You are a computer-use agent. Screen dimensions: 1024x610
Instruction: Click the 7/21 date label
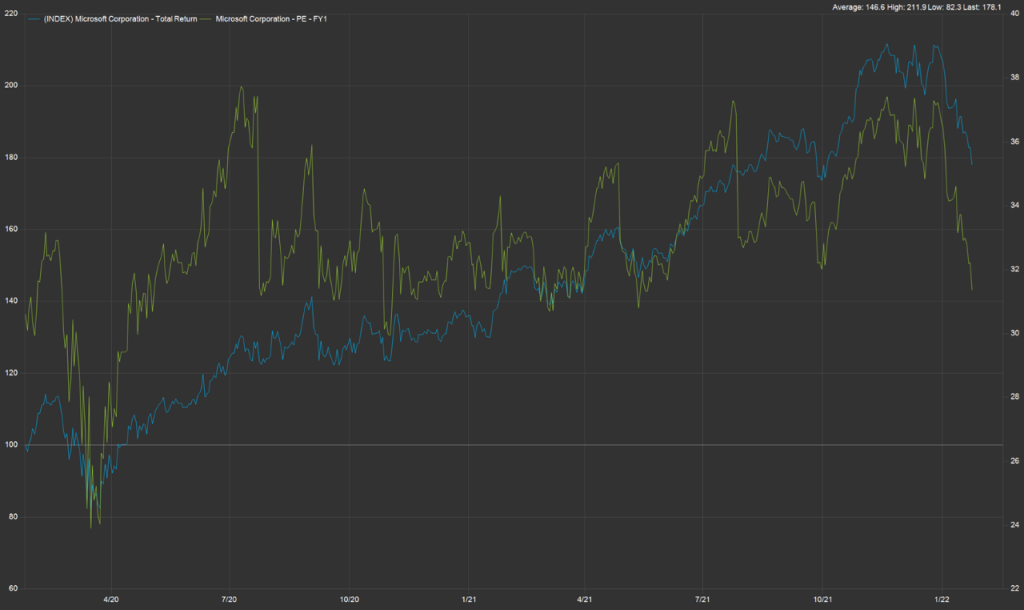tap(703, 599)
